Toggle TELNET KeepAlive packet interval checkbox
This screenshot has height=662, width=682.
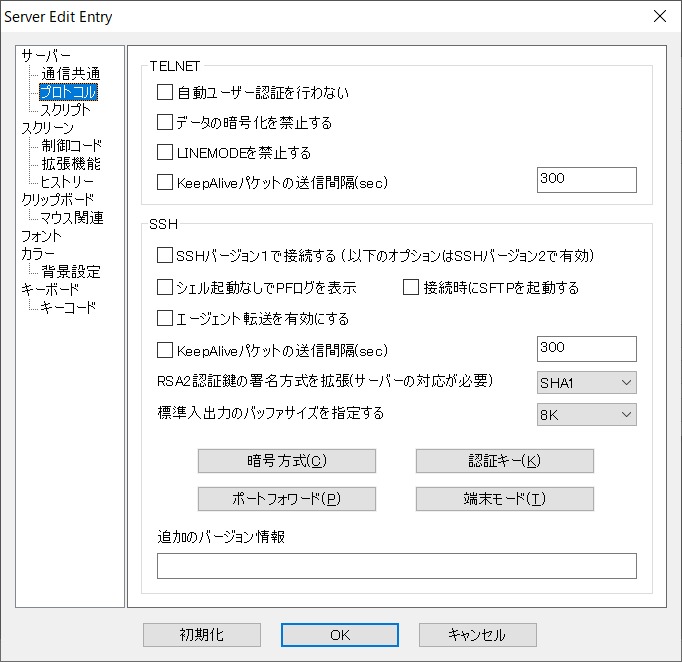point(165,182)
